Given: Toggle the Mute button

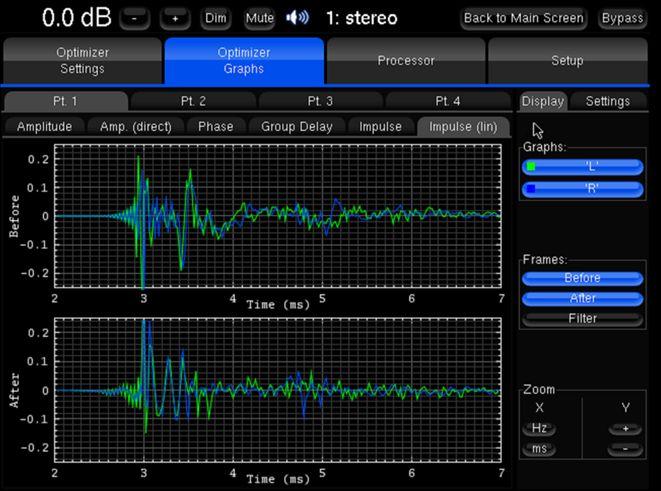Looking at the screenshot, I should [x=259, y=18].
